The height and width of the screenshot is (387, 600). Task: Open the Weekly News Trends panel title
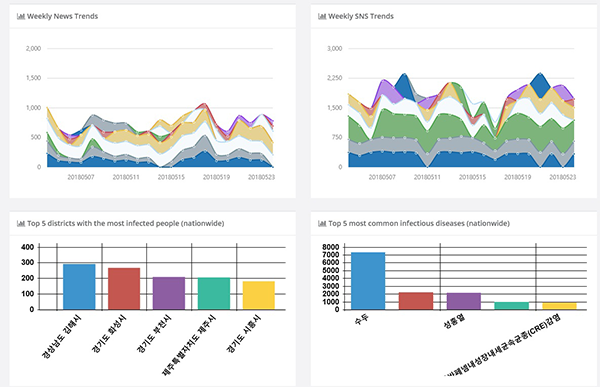(x=62, y=16)
